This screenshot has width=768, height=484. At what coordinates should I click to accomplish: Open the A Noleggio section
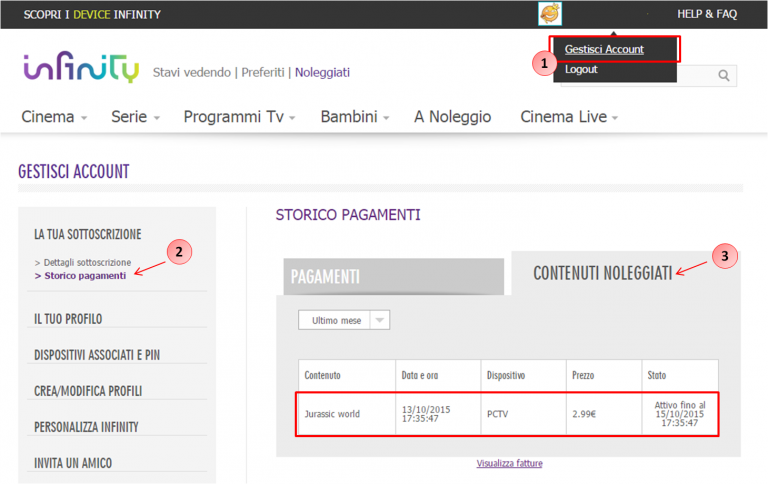click(453, 117)
